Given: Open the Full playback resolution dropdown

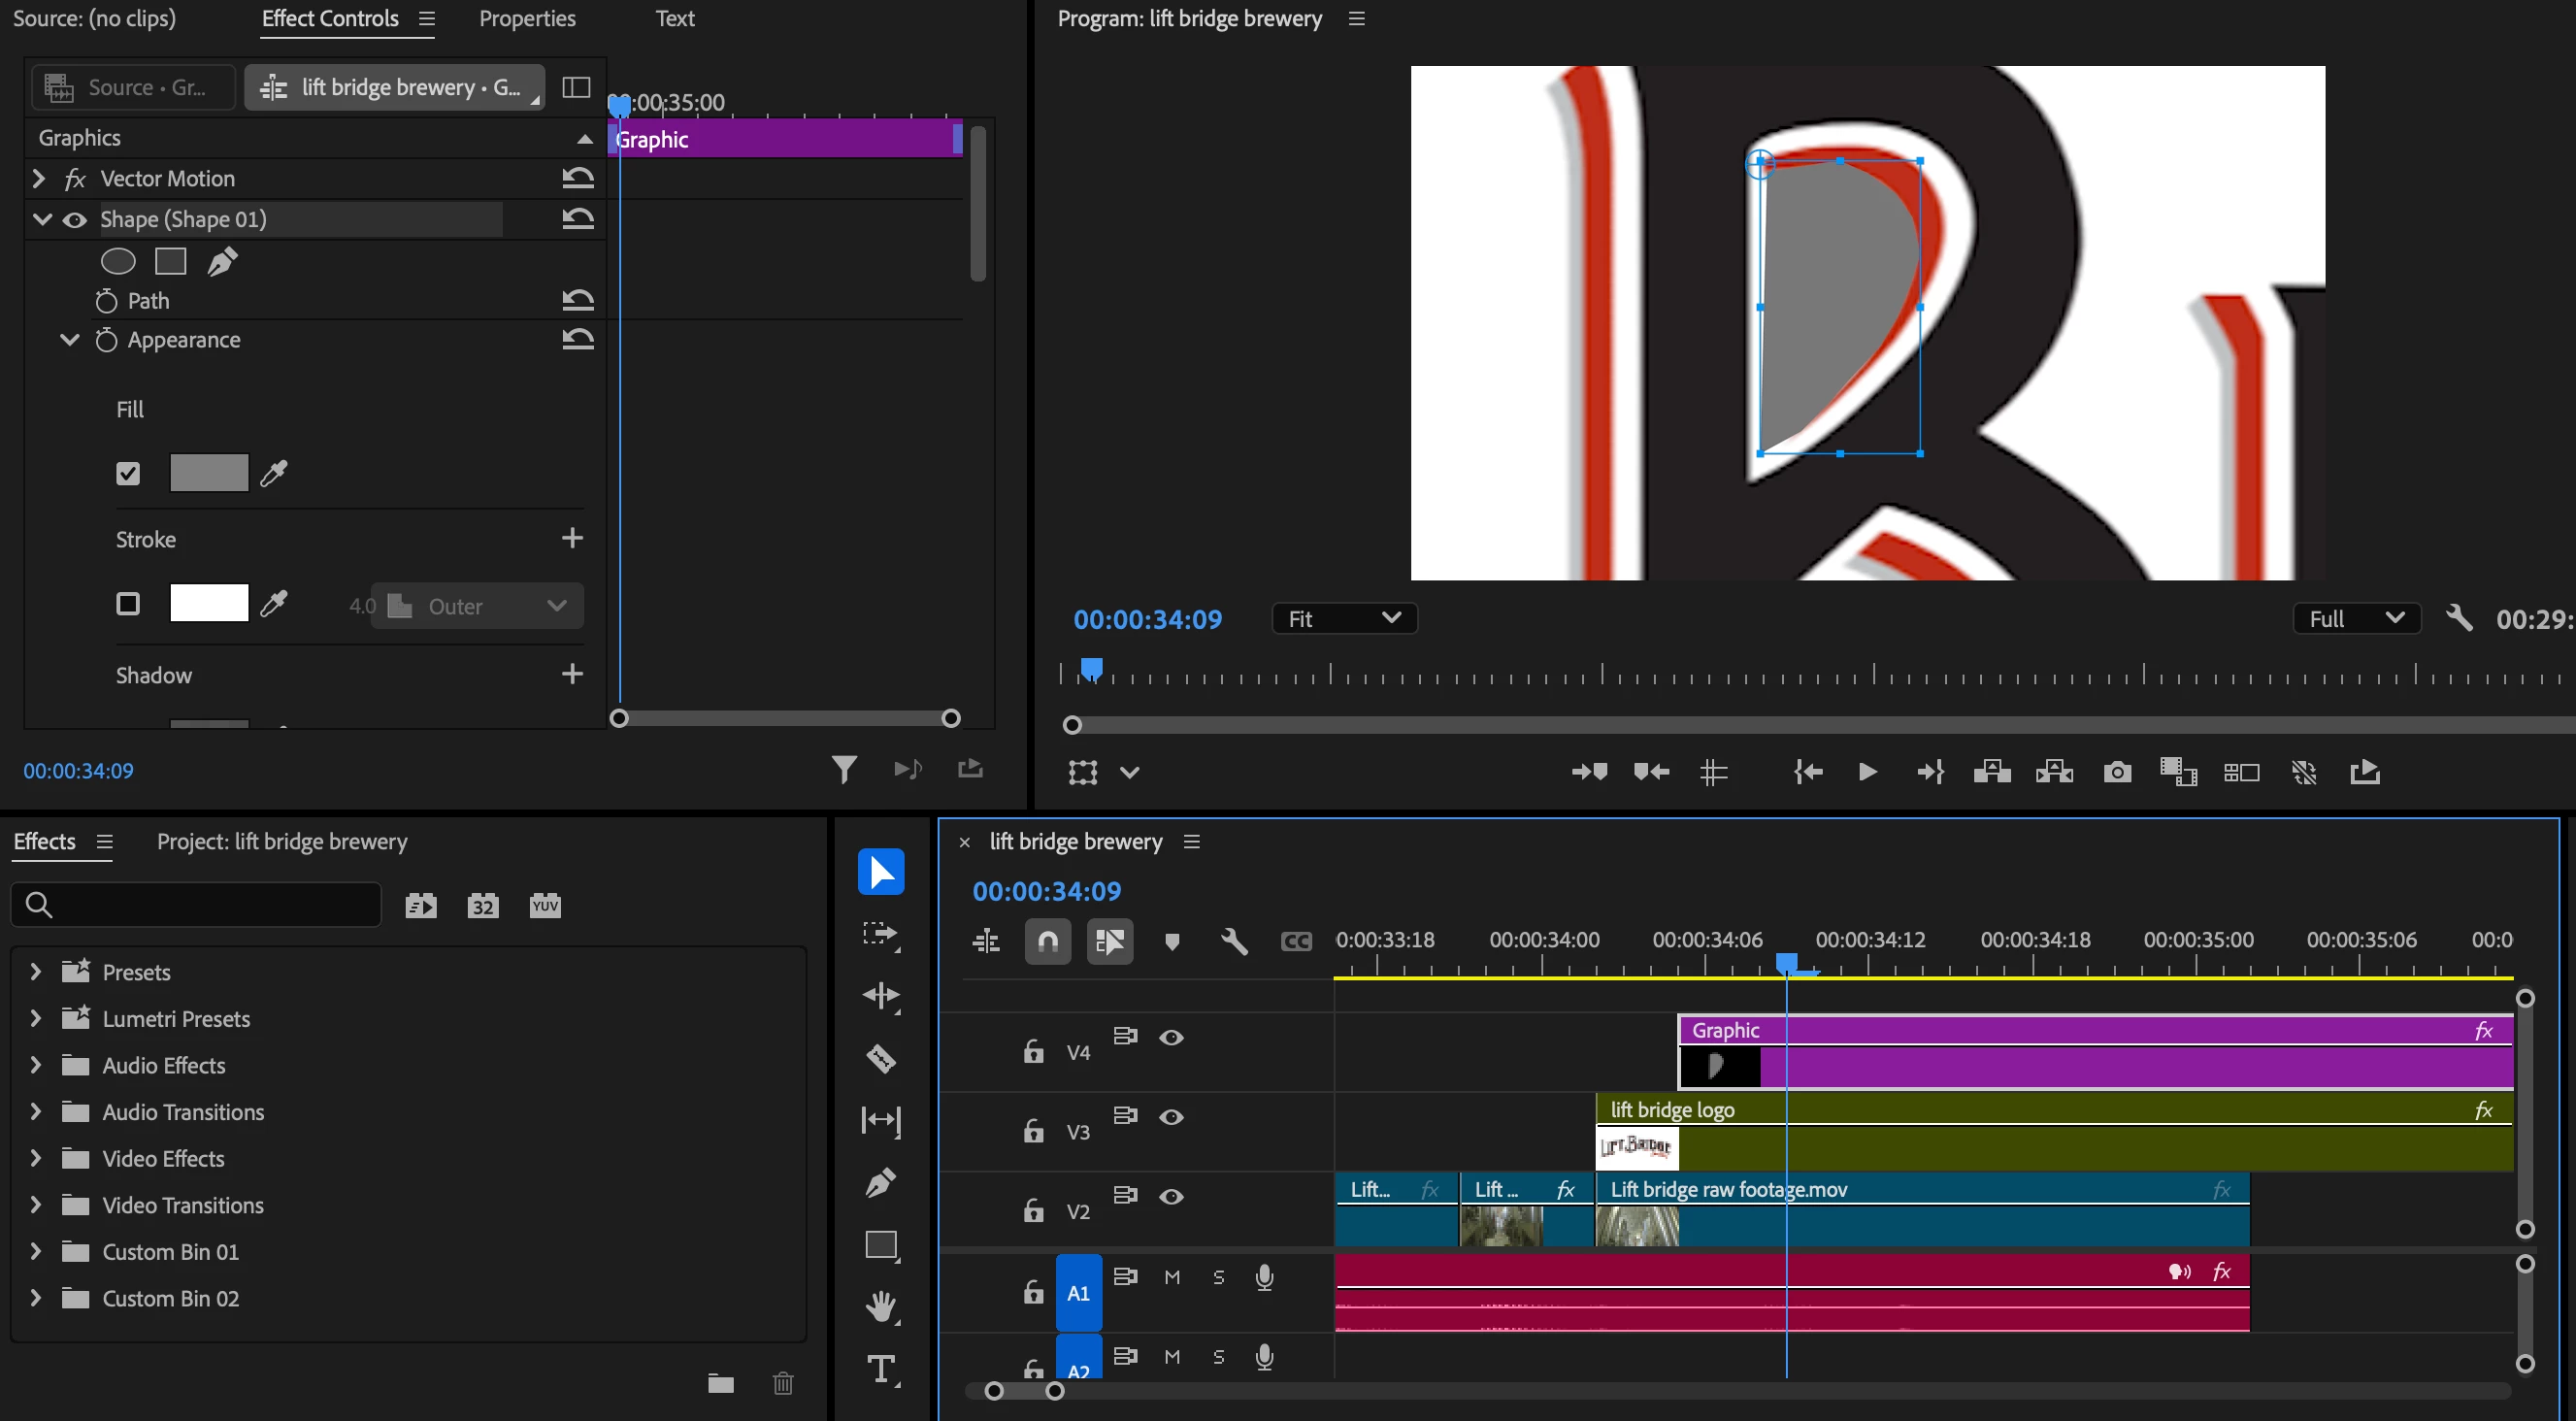Looking at the screenshot, I should click(2356, 618).
